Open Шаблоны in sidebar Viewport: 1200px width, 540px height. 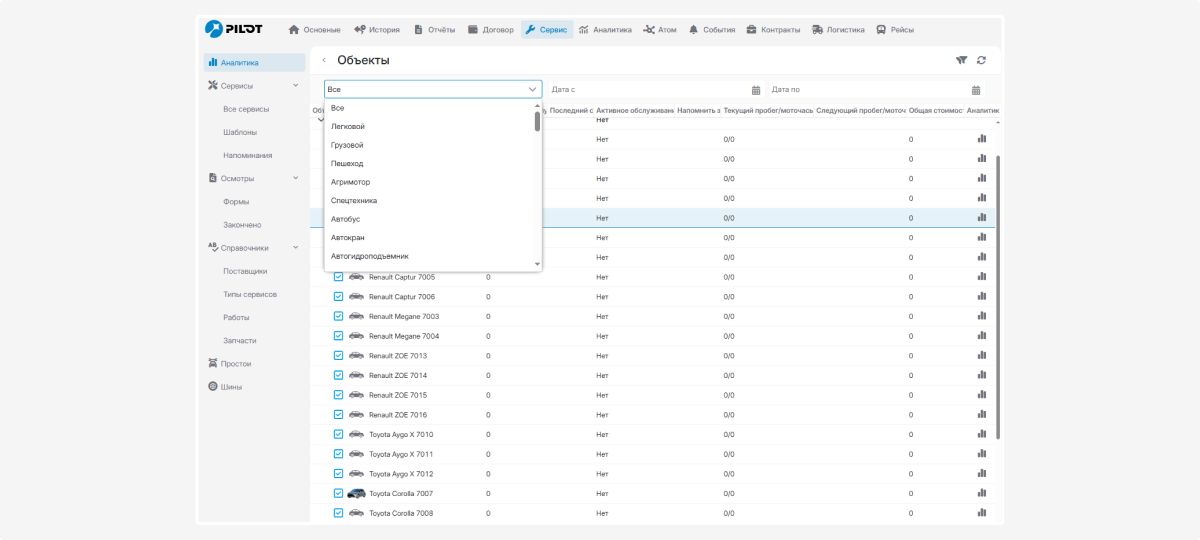(240, 132)
